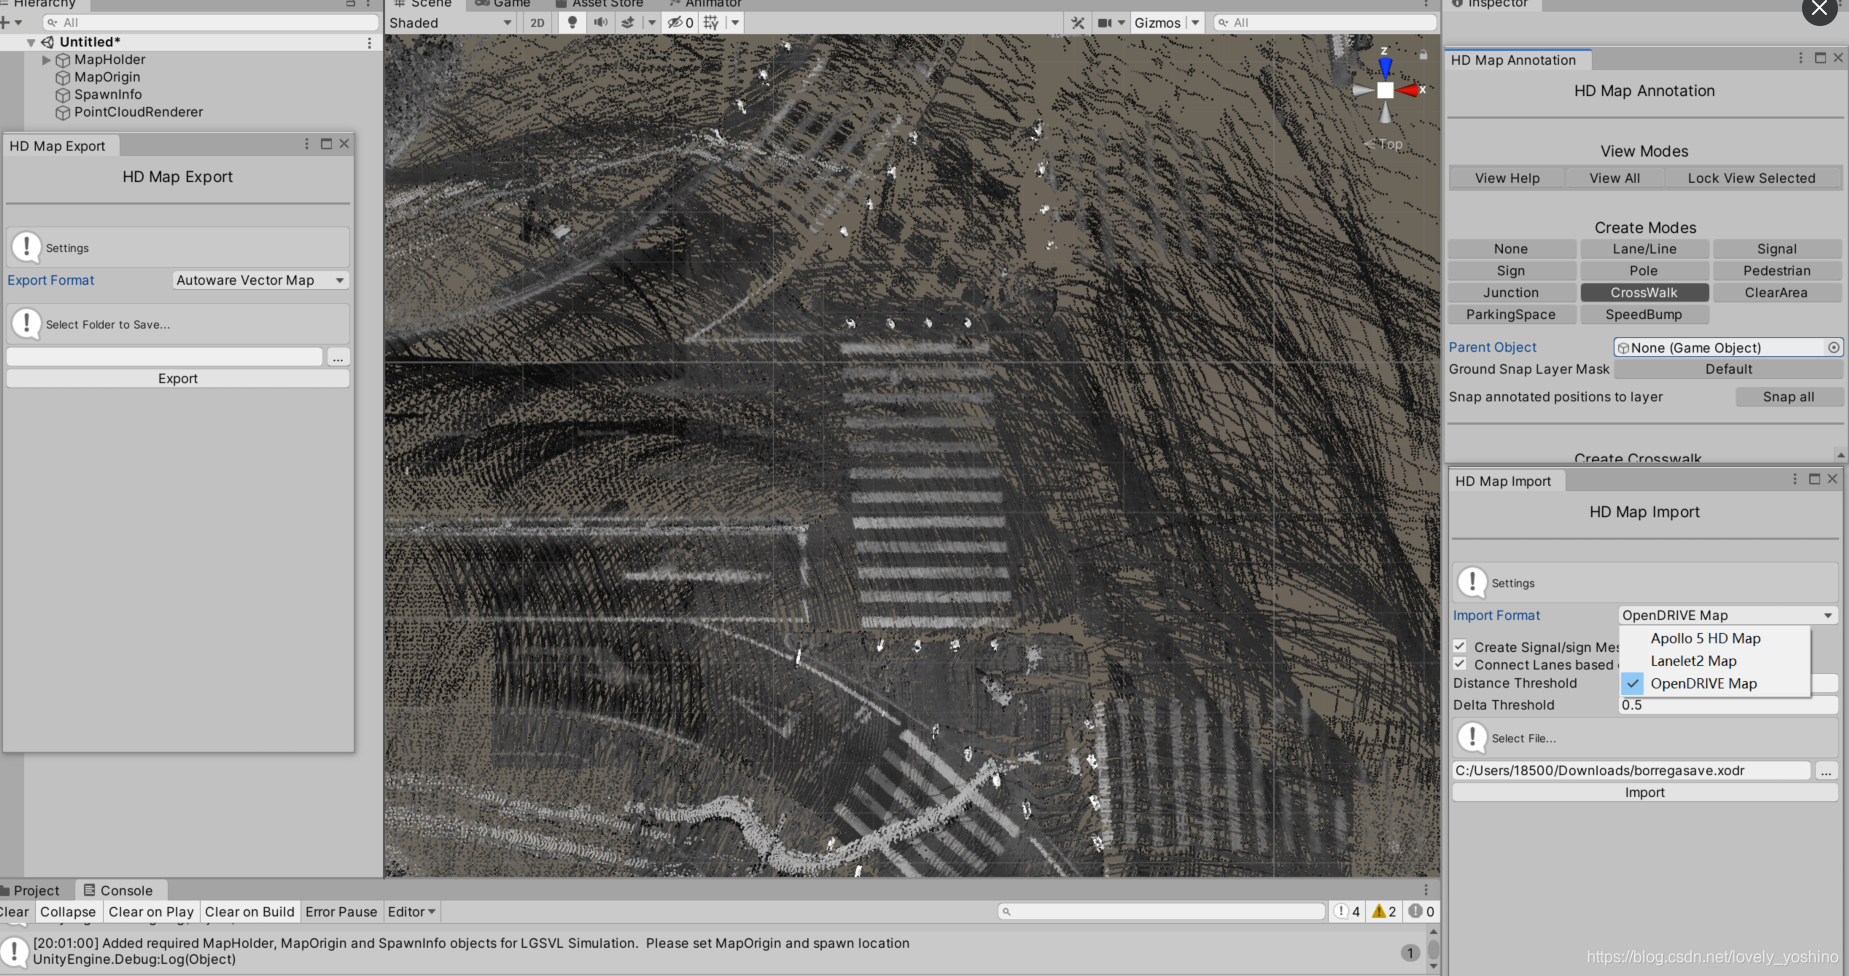Toggle Clear on Build in console
The image size is (1849, 976).
click(x=250, y=912)
